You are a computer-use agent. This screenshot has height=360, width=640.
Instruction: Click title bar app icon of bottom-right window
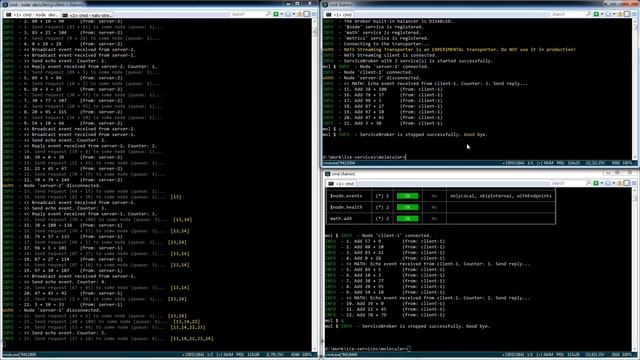(x=327, y=174)
